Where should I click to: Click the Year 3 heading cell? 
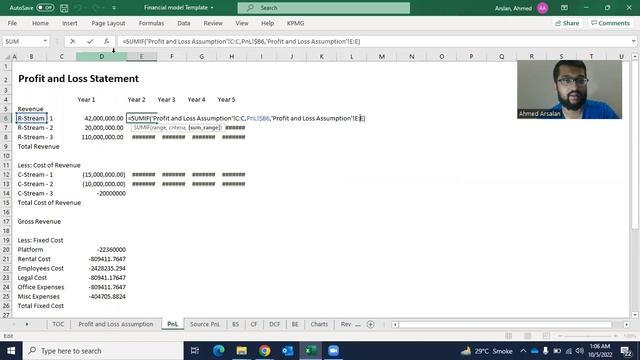coord(166,100)
